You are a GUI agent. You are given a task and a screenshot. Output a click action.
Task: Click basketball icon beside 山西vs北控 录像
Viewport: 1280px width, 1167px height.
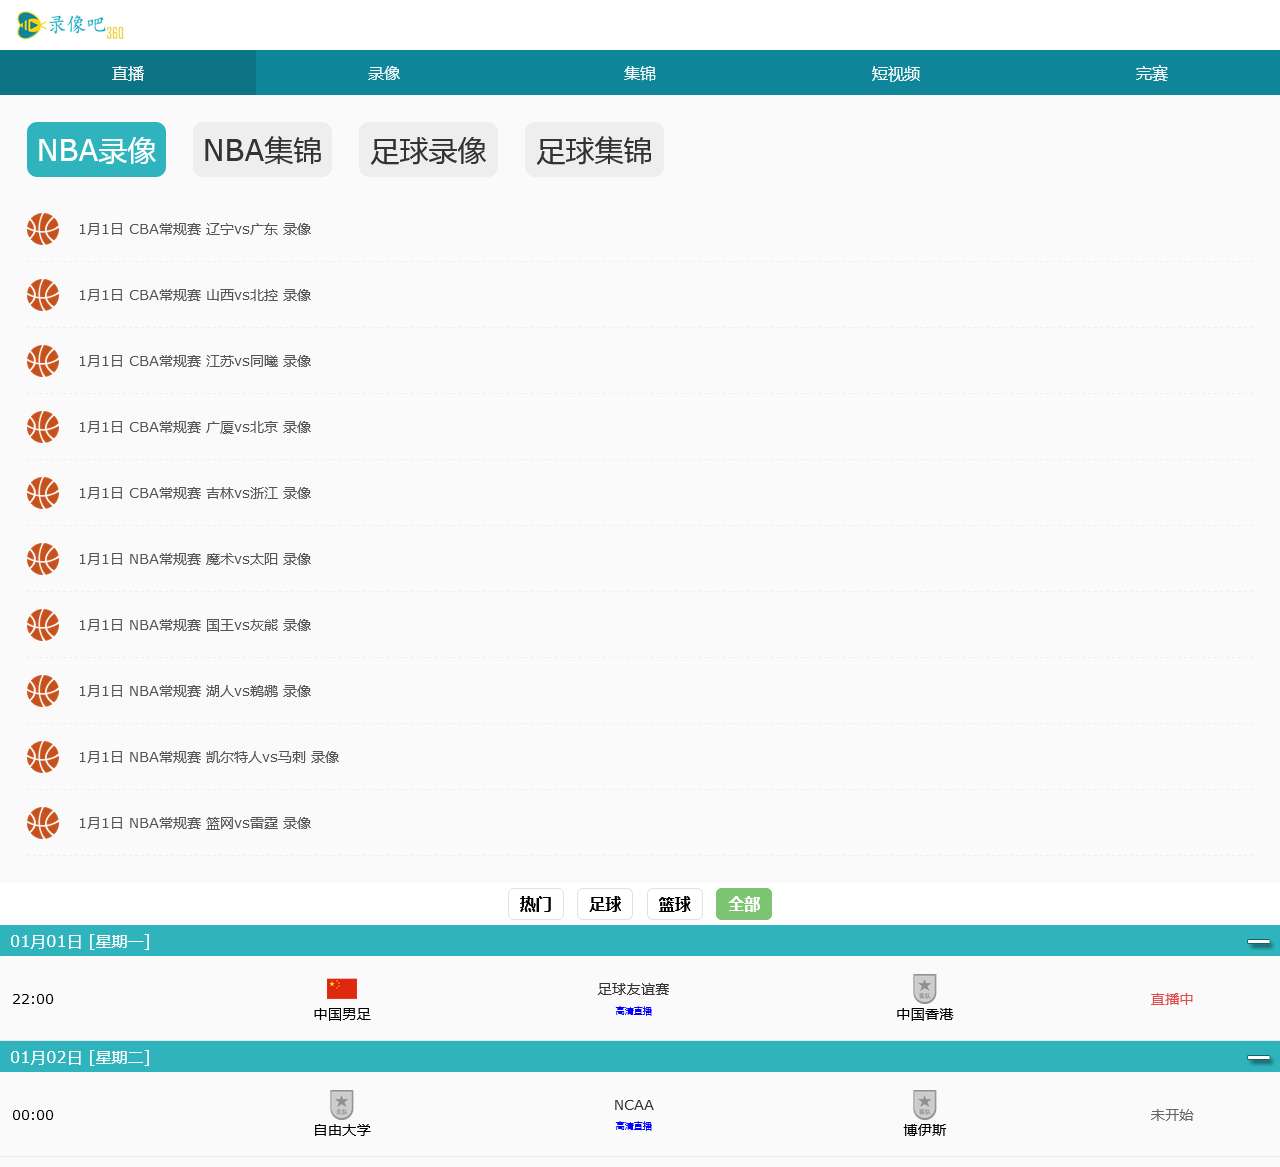click(43, 295)
